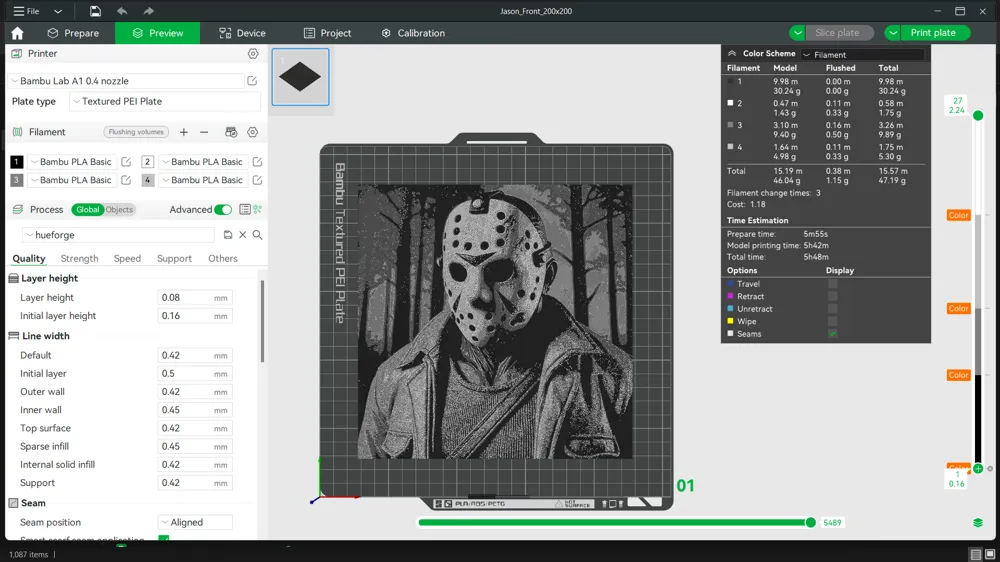Viewport: 1000px width, 562px height.
Task: Edit filament 4 preset icon
Action: 257,180
